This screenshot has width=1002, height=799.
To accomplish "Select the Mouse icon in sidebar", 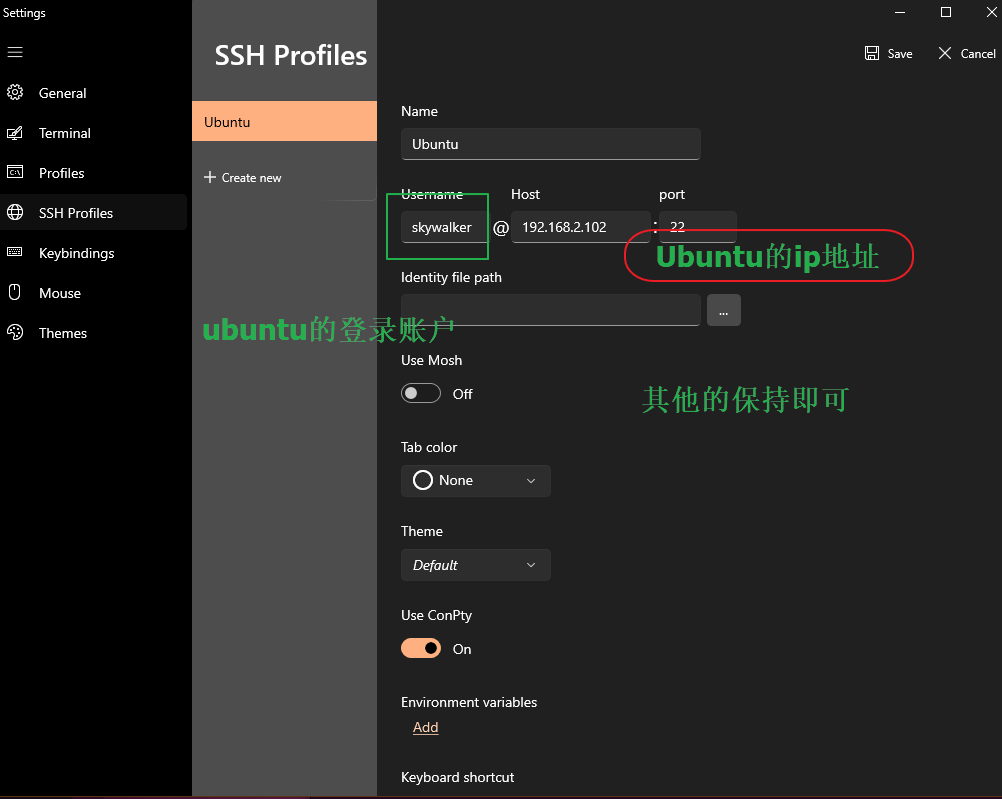I will [15, 293].
